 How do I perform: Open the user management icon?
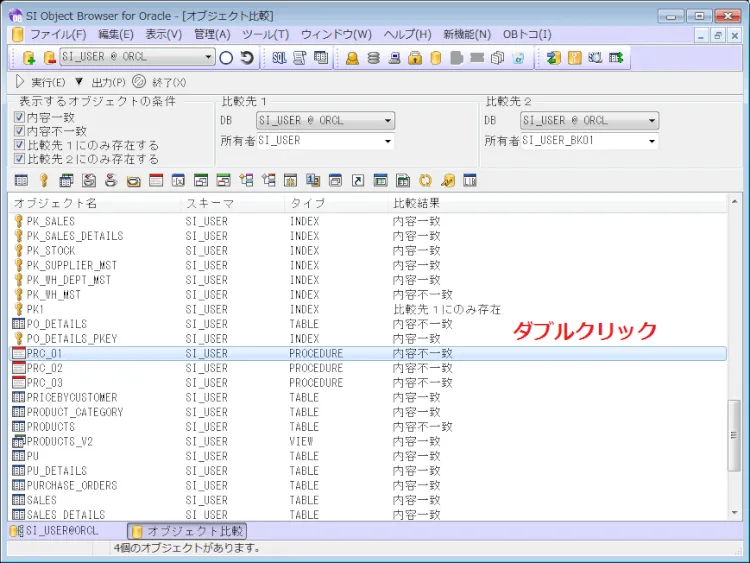pos(353,58)
